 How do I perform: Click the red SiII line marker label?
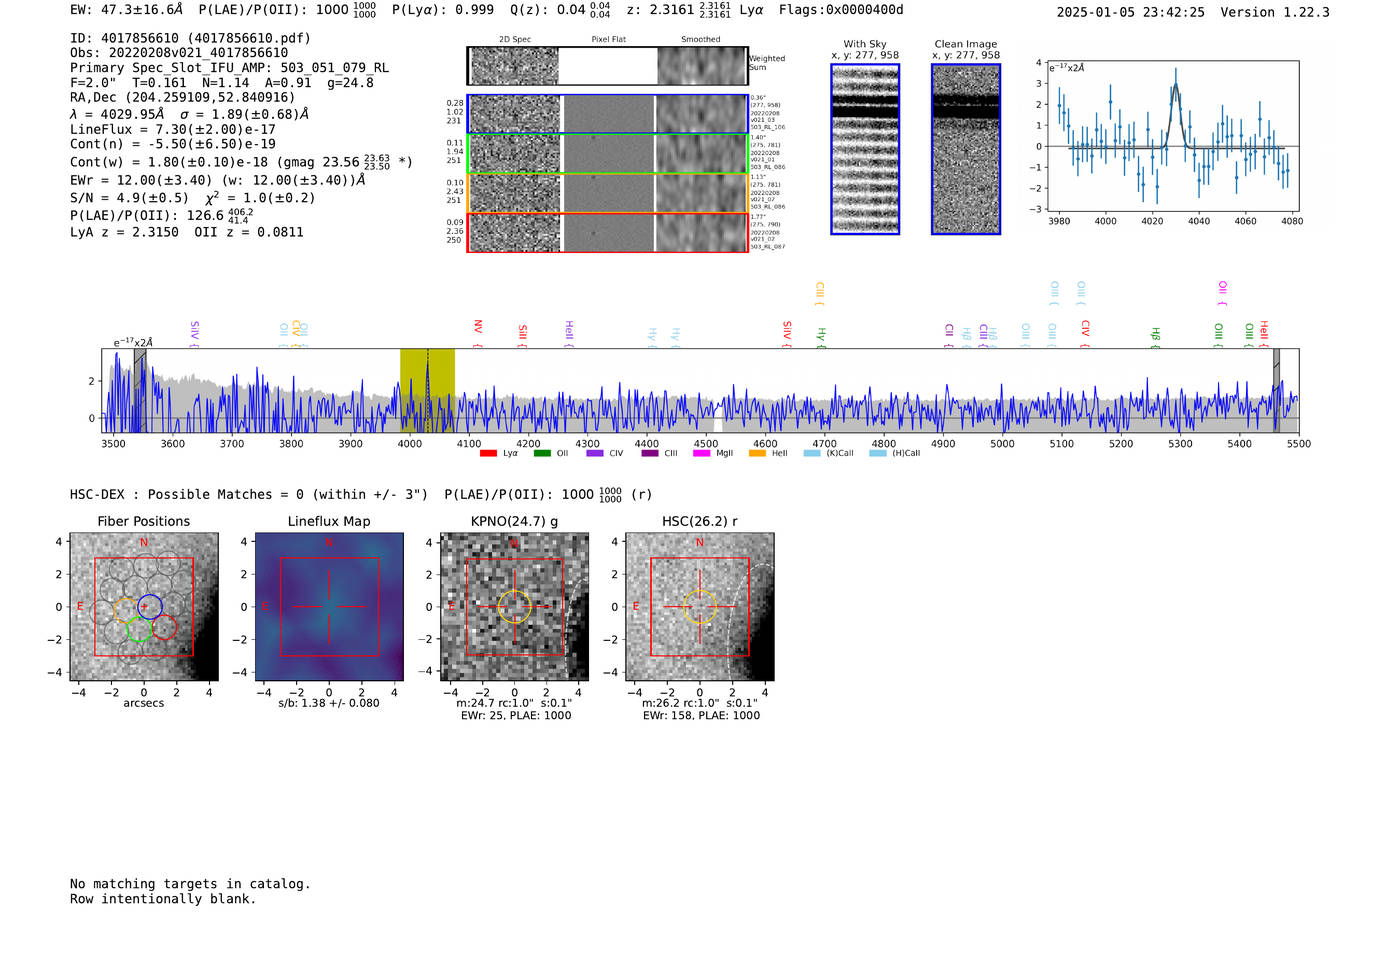[522, 335]
